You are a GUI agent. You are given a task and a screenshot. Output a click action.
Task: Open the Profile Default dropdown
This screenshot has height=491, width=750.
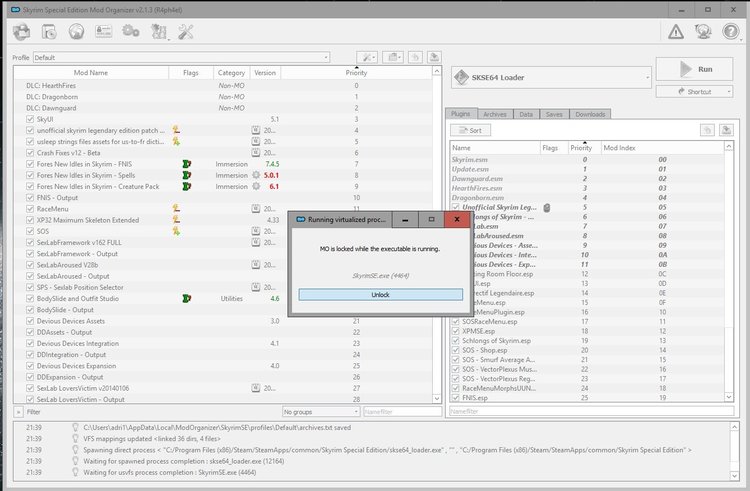[181, 57]
